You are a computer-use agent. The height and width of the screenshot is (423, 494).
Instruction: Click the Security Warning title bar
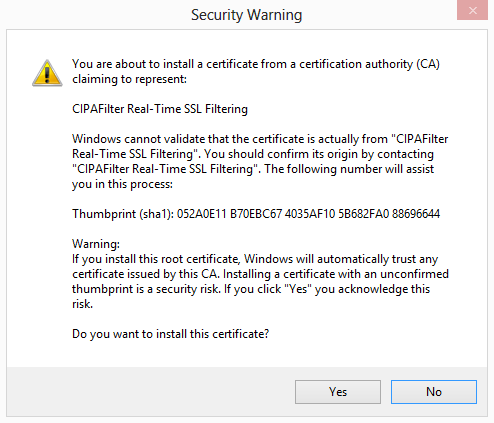246,15
